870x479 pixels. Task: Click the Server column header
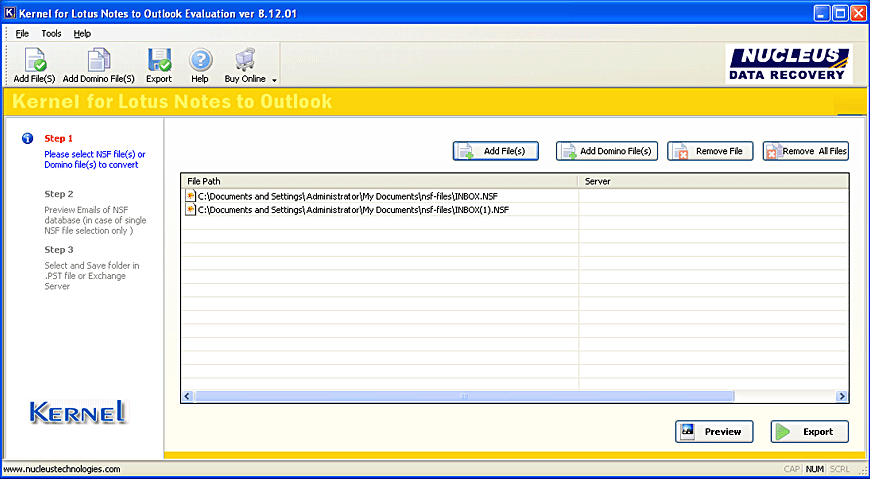click(713, 181)
